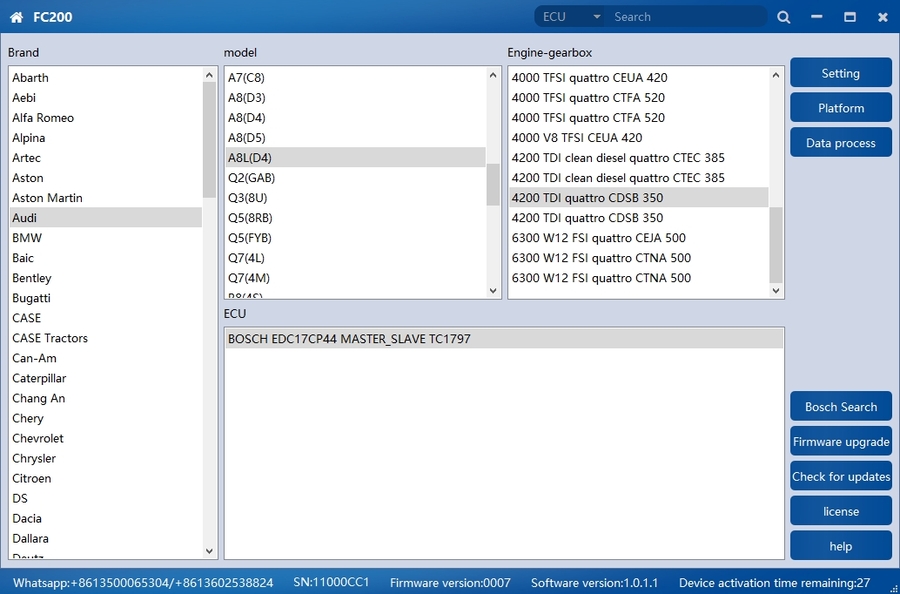Click the magnifier search icon
The image size is (900, 594).
[x=784, y=17]
